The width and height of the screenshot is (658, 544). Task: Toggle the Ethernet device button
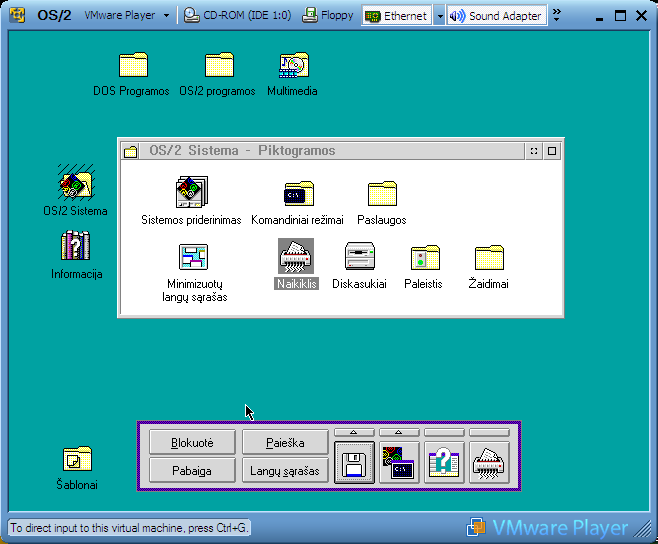[x=396, y=16]
